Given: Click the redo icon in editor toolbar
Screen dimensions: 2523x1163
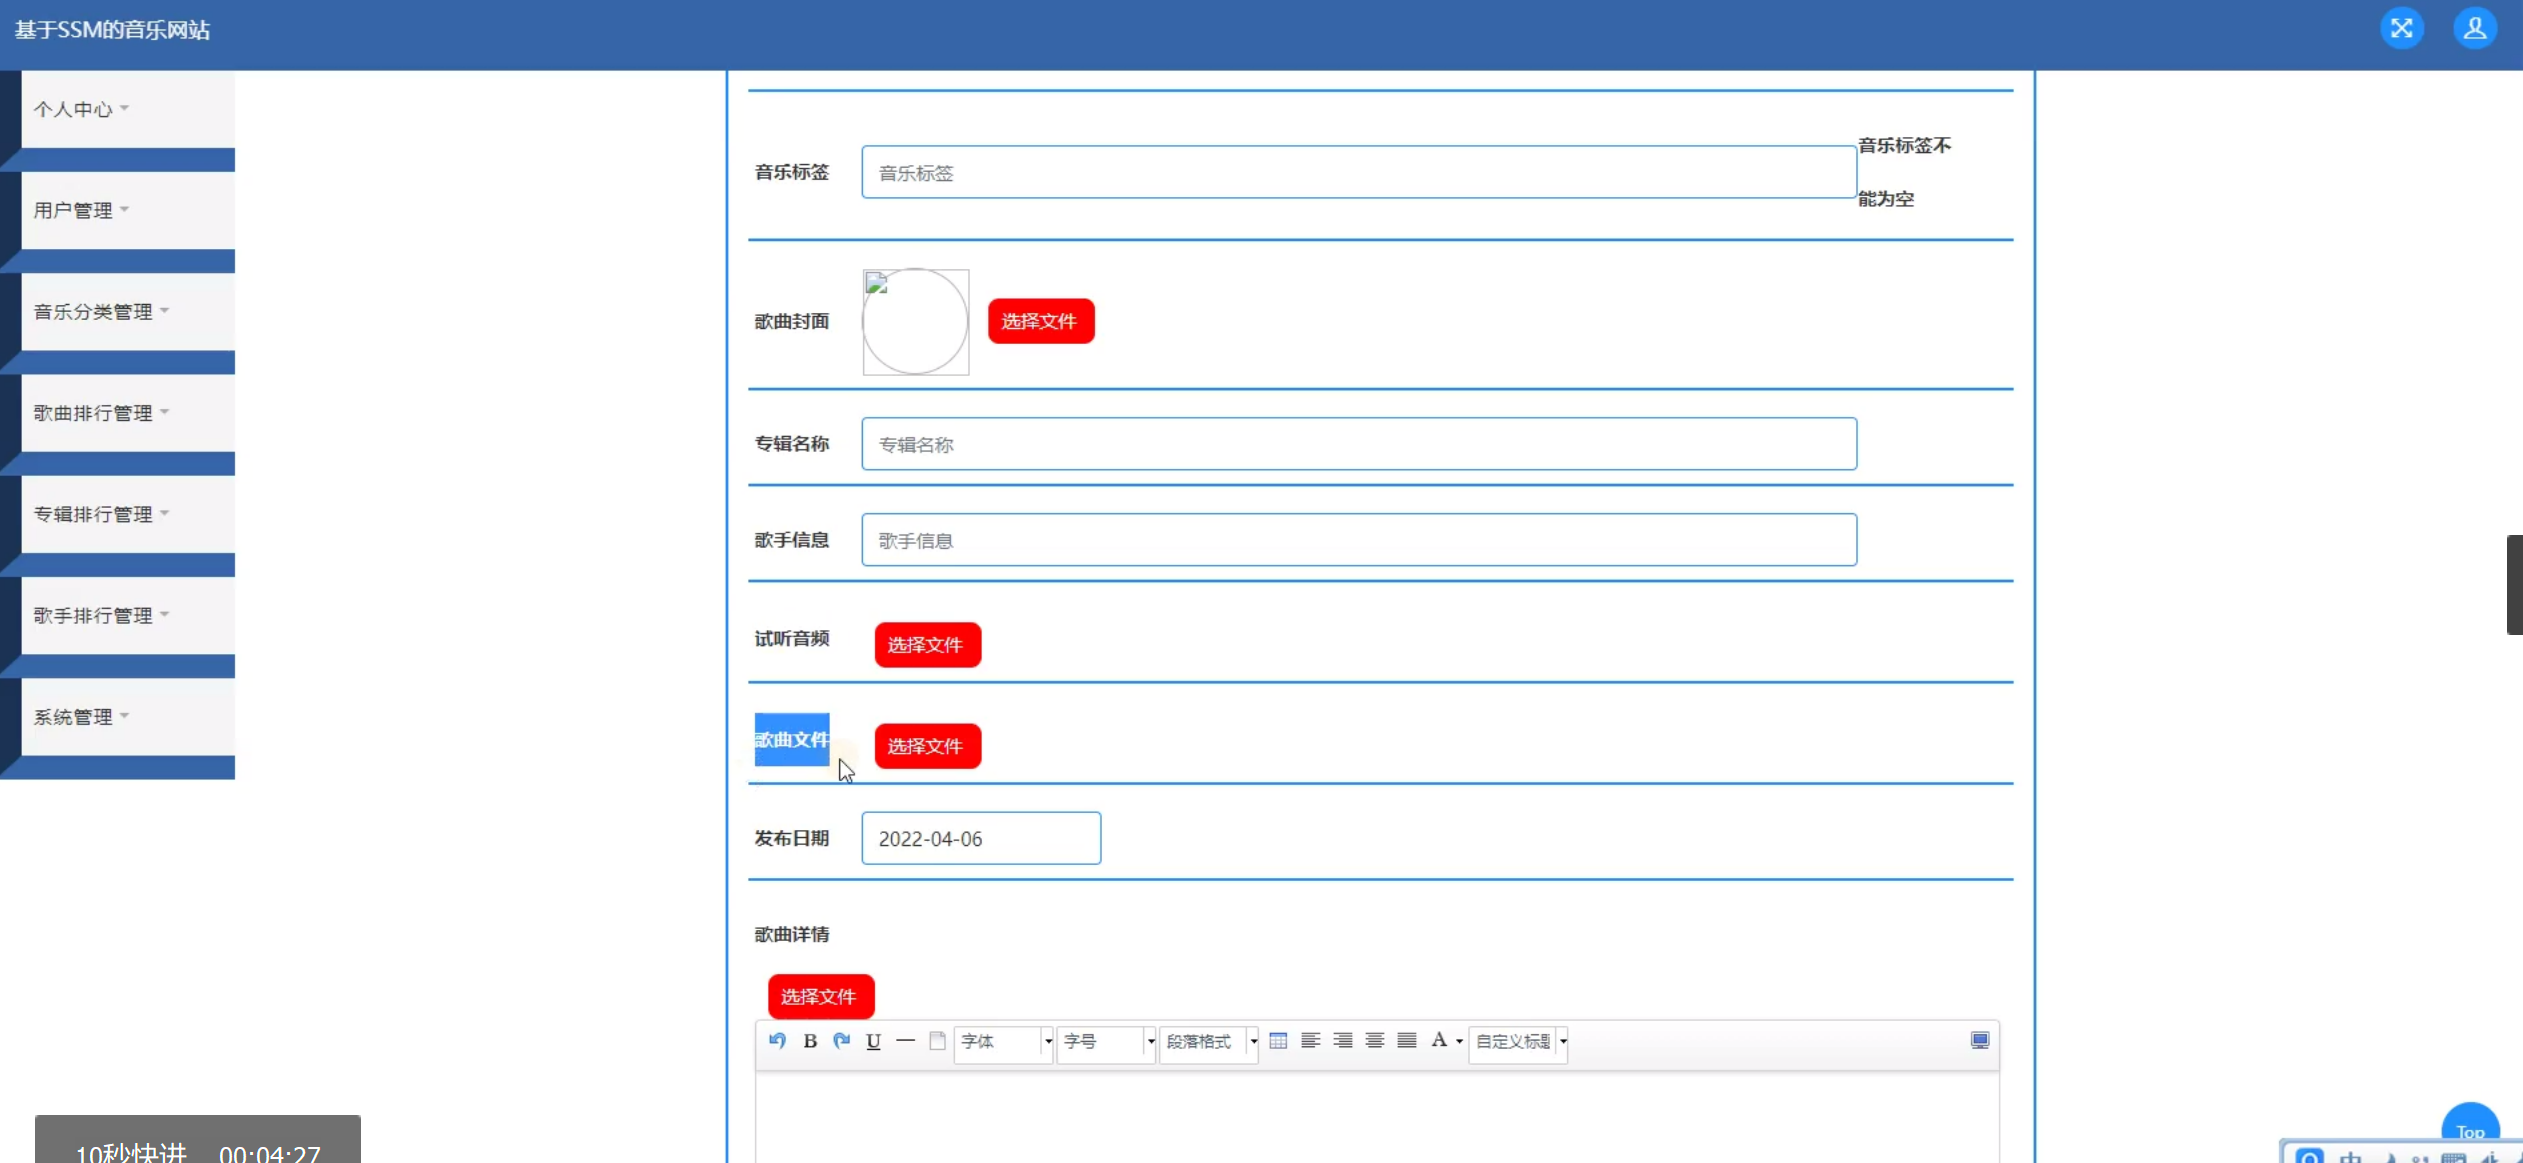Looking at the screenshot, I should tap(842, 1041).
